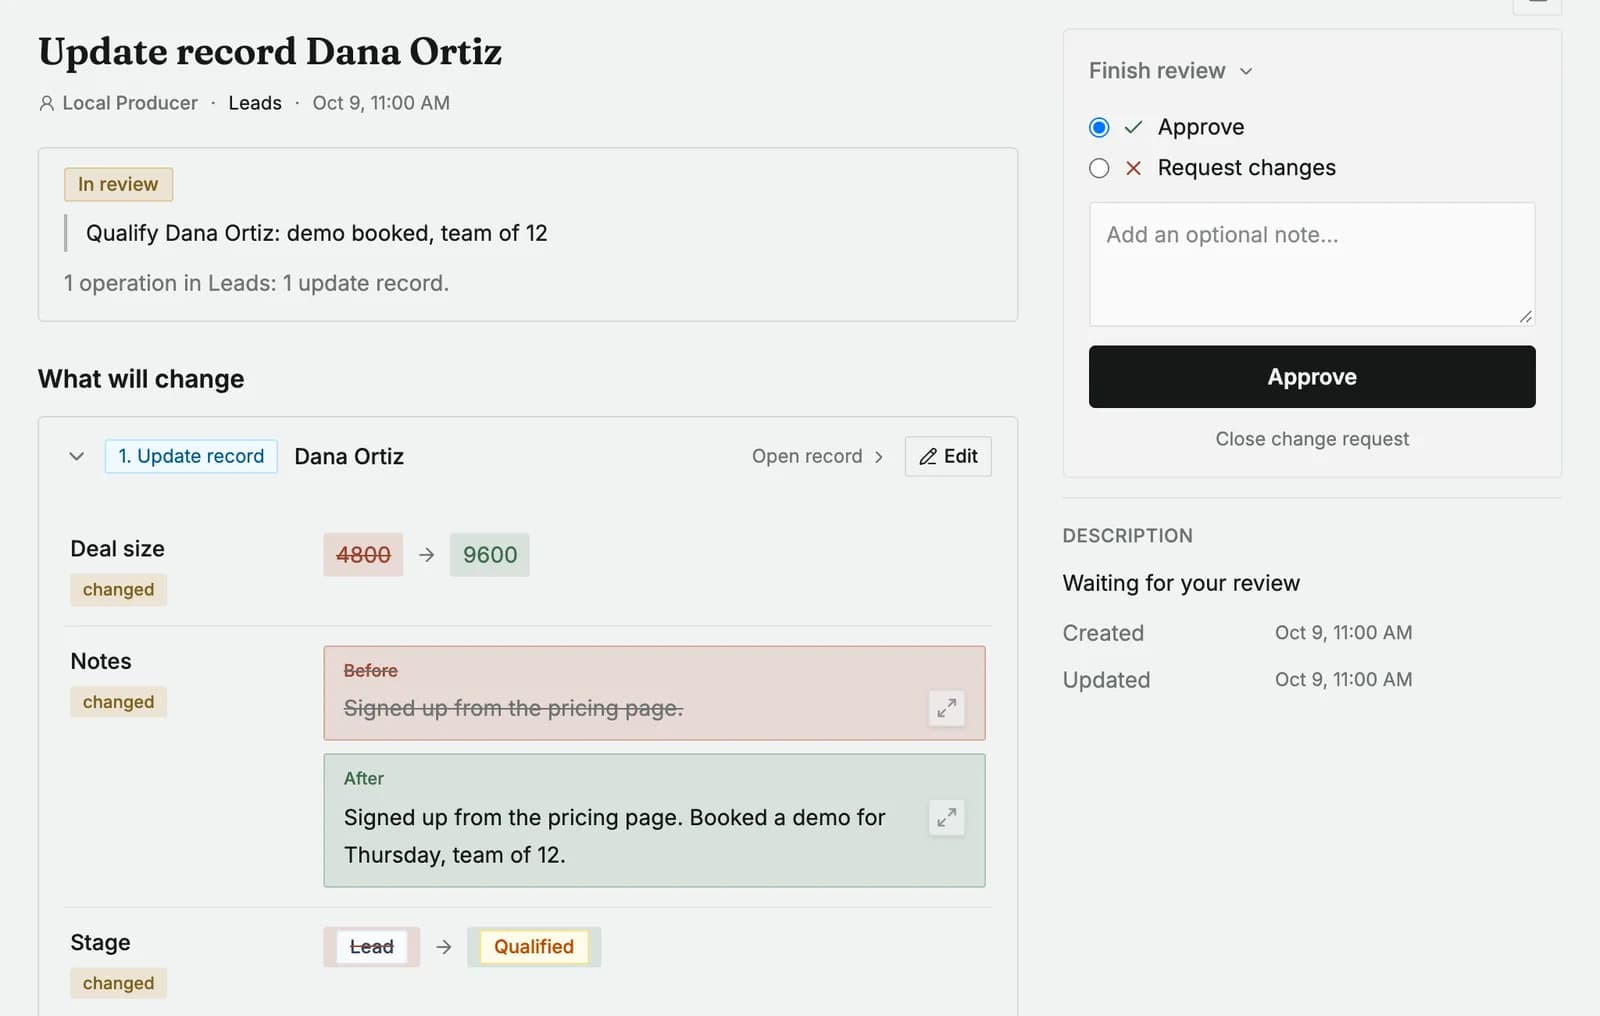
Task: Click the Qualified stage chip
Action: coord(534,947)
